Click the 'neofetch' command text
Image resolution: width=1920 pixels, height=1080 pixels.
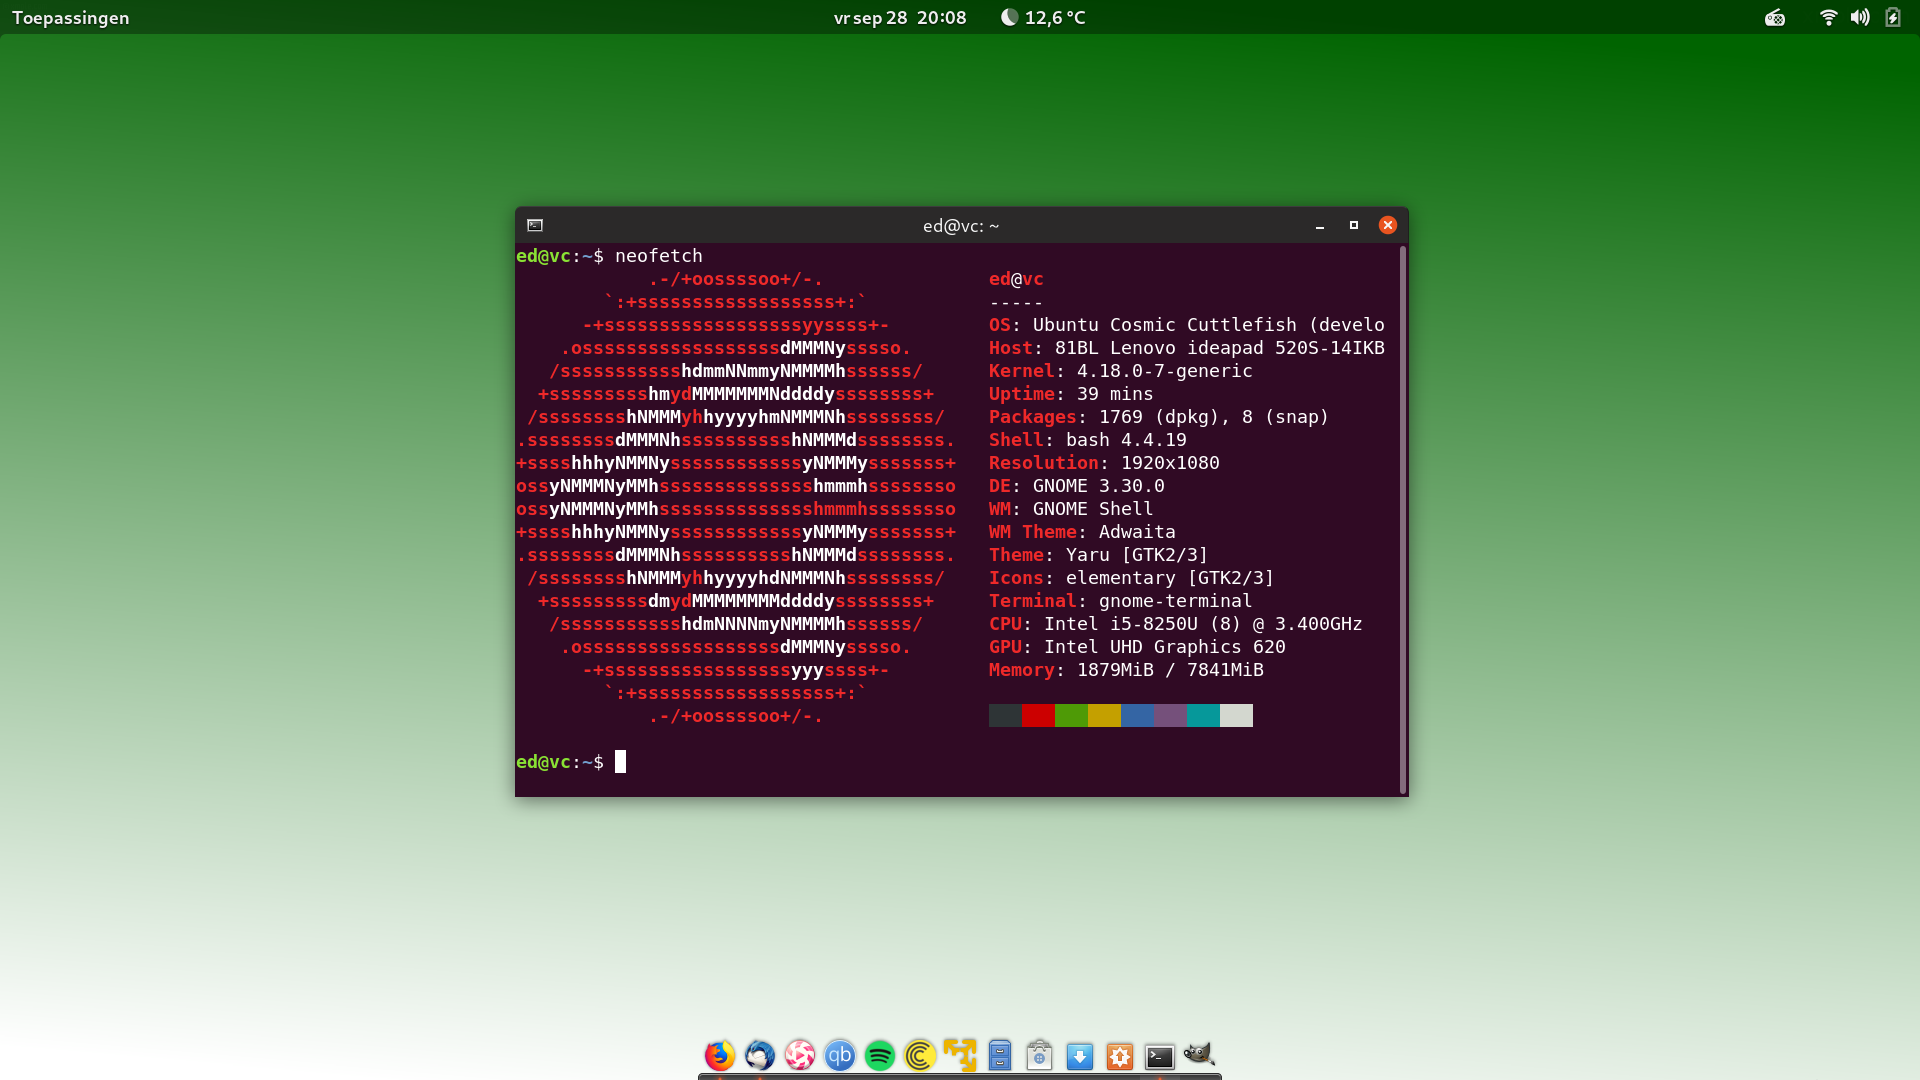pyautogui.click(x=659, y=256)
